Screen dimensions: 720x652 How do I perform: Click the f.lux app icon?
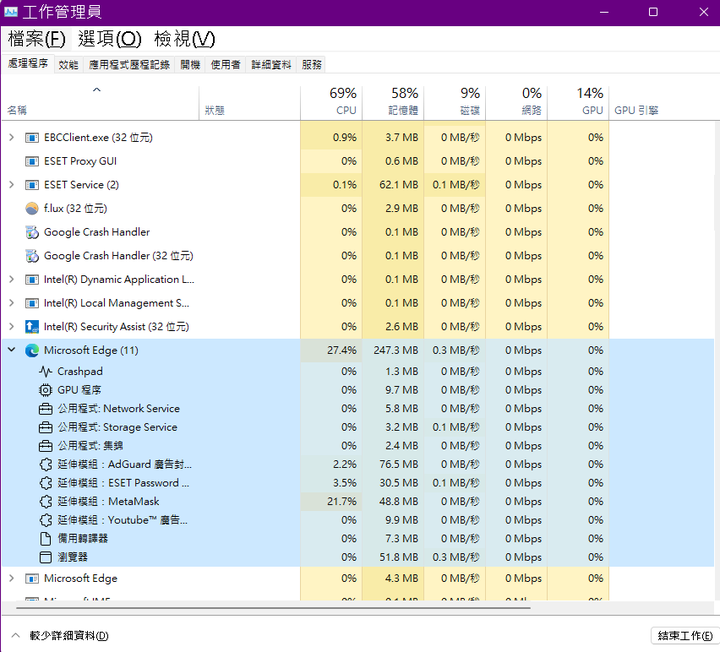[32, 209]
